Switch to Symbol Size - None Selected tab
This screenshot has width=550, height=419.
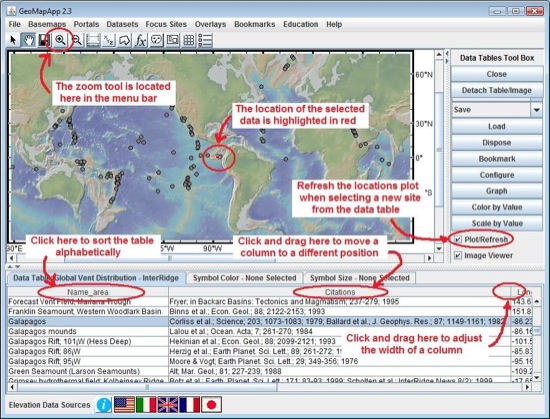[360, 278]
